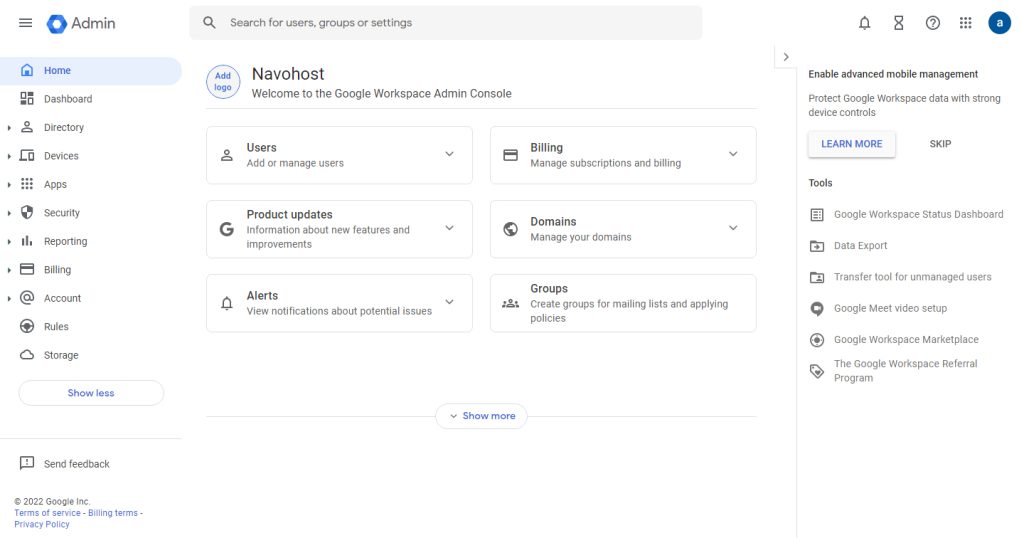Click the Domains card globe icon
Image resolution: width=1024 pixels, height=538 pixels.
(x=511, y=229)
